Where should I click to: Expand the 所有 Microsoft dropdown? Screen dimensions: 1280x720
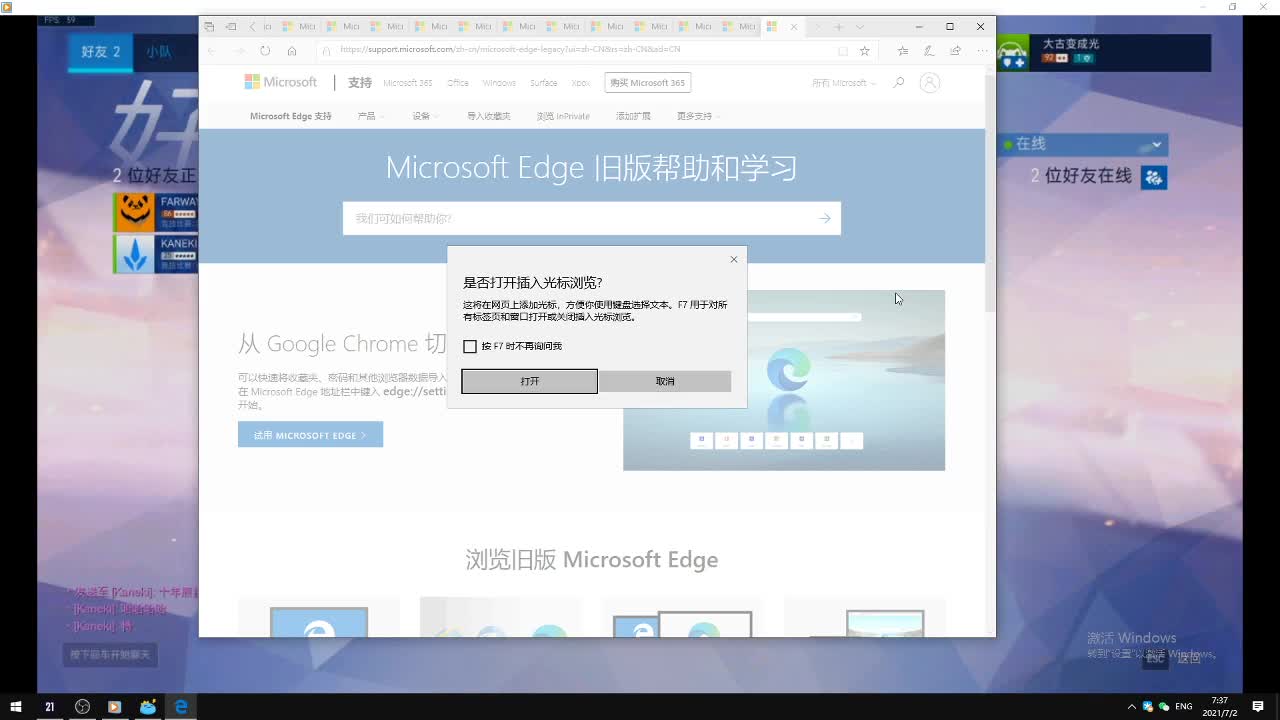(844, 83)
